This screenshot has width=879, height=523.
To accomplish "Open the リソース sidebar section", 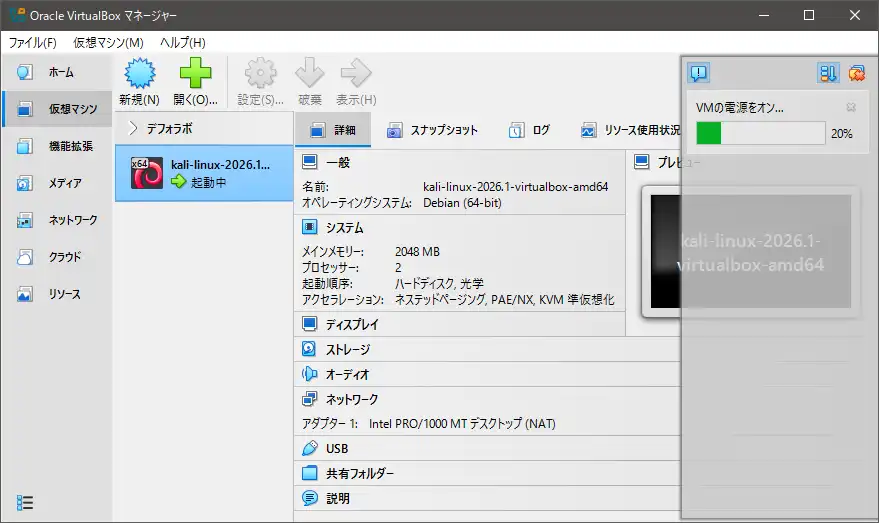I will click(56, 294).
